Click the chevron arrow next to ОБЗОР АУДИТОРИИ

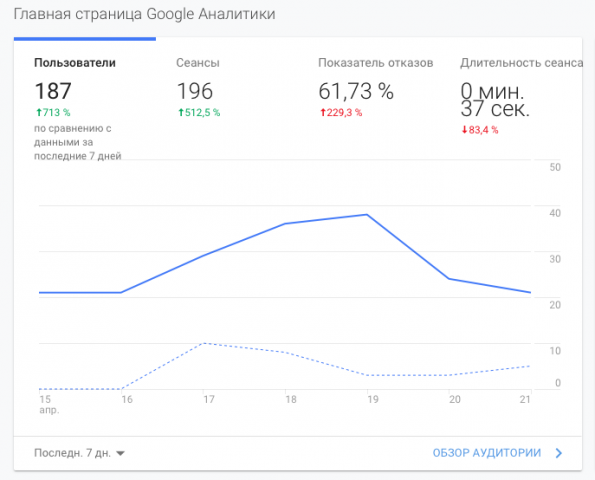pos(559,453)
